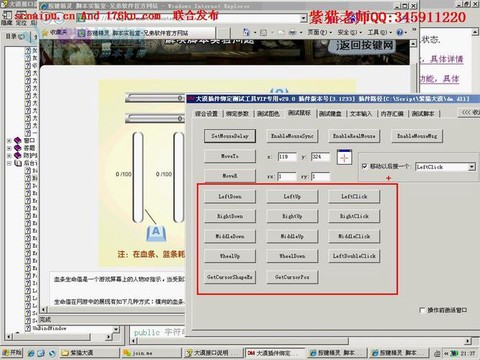Toggle the 操作前激活窗口 checkbox
This screenshot has width=480, height=360.
(422, 310)
